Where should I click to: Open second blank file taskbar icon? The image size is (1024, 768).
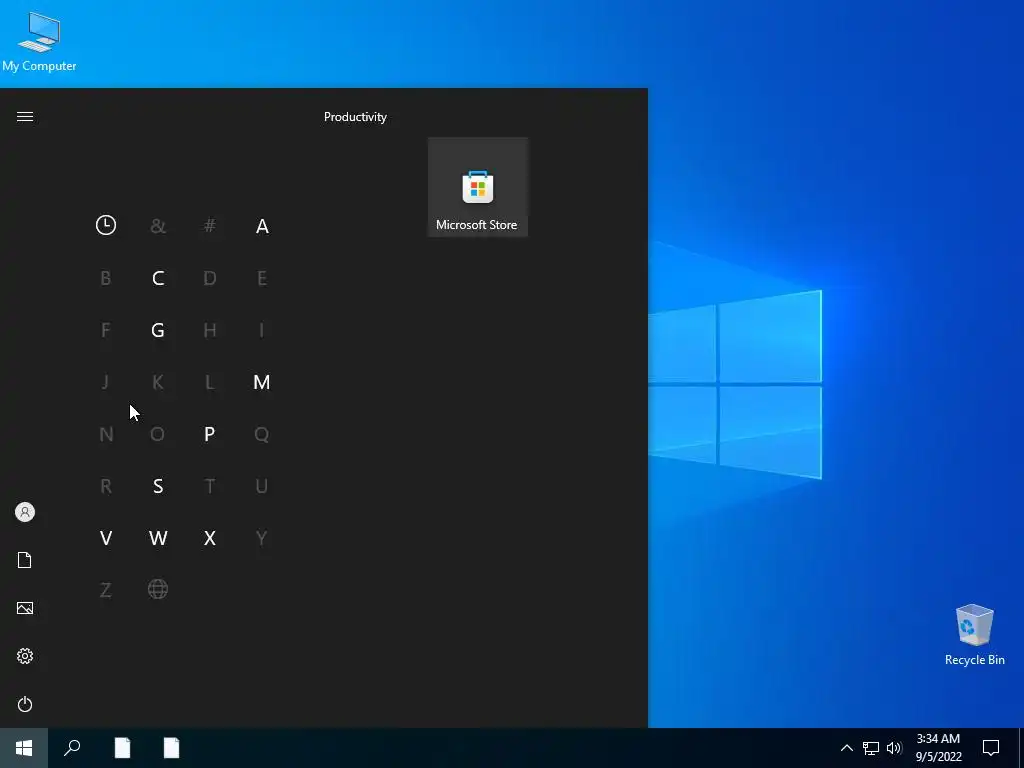[x=171, y=748]
